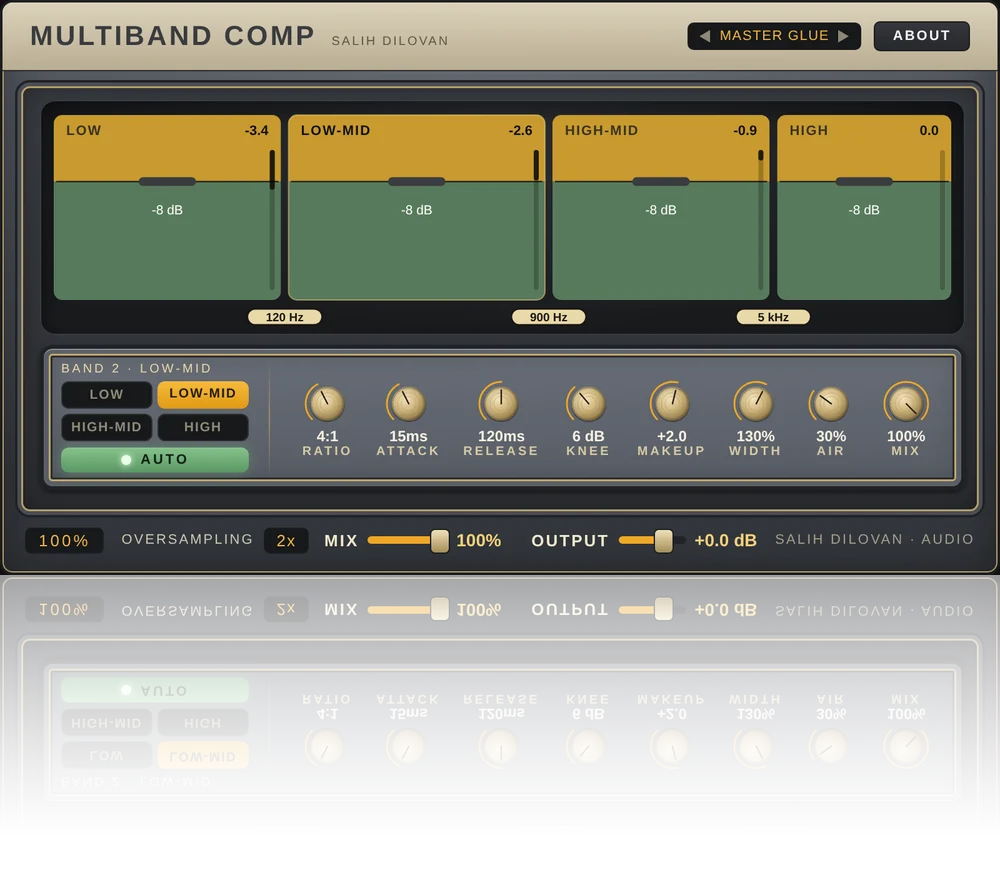Click the +0.0 dB output value

pyautogui.click(x=726, y=541)
